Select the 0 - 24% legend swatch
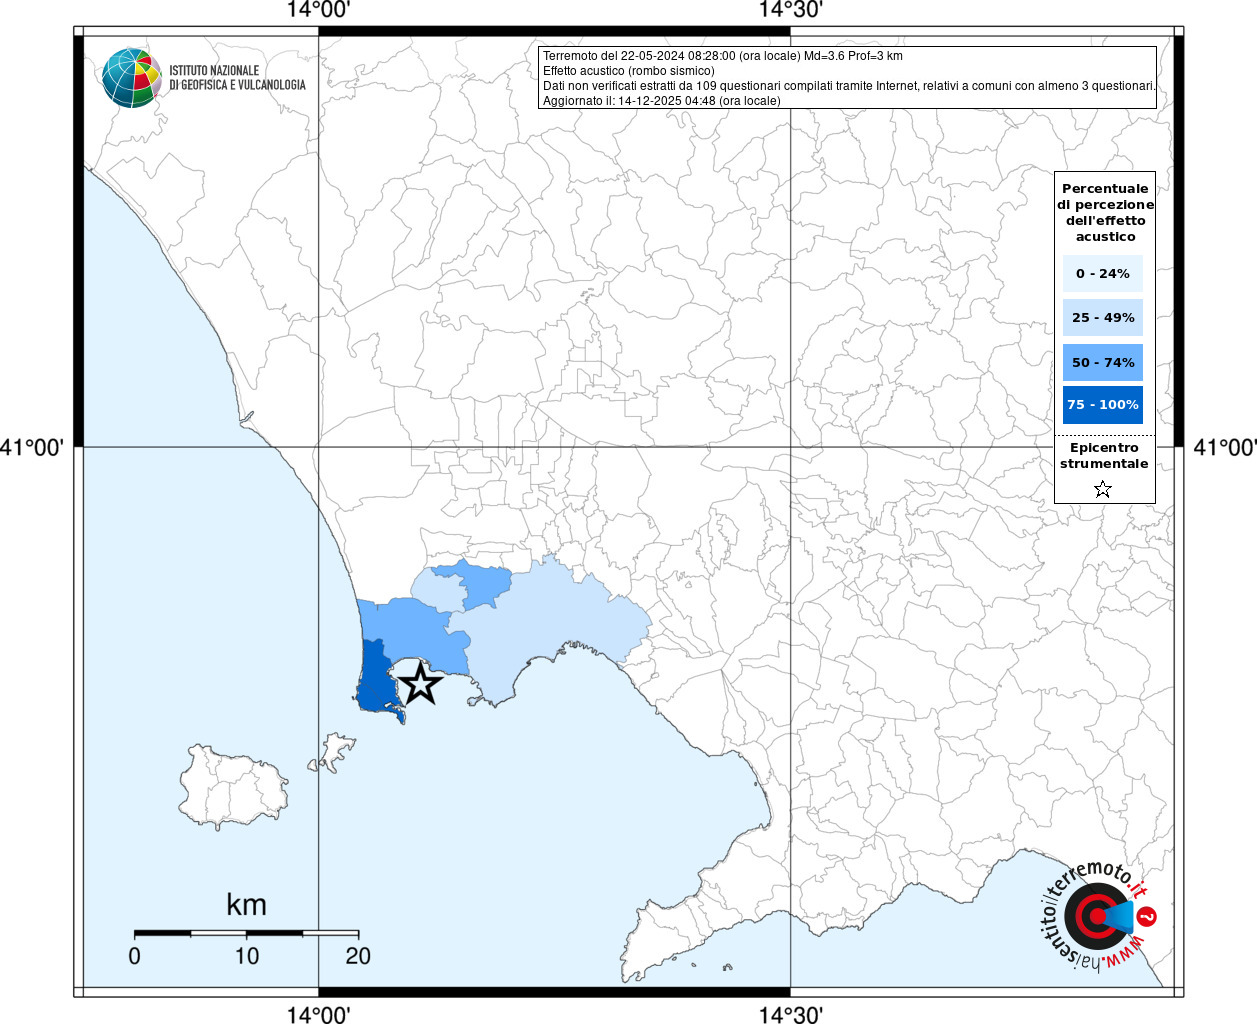Screen dimensions: 1257x1024 tap(1103, 273)
